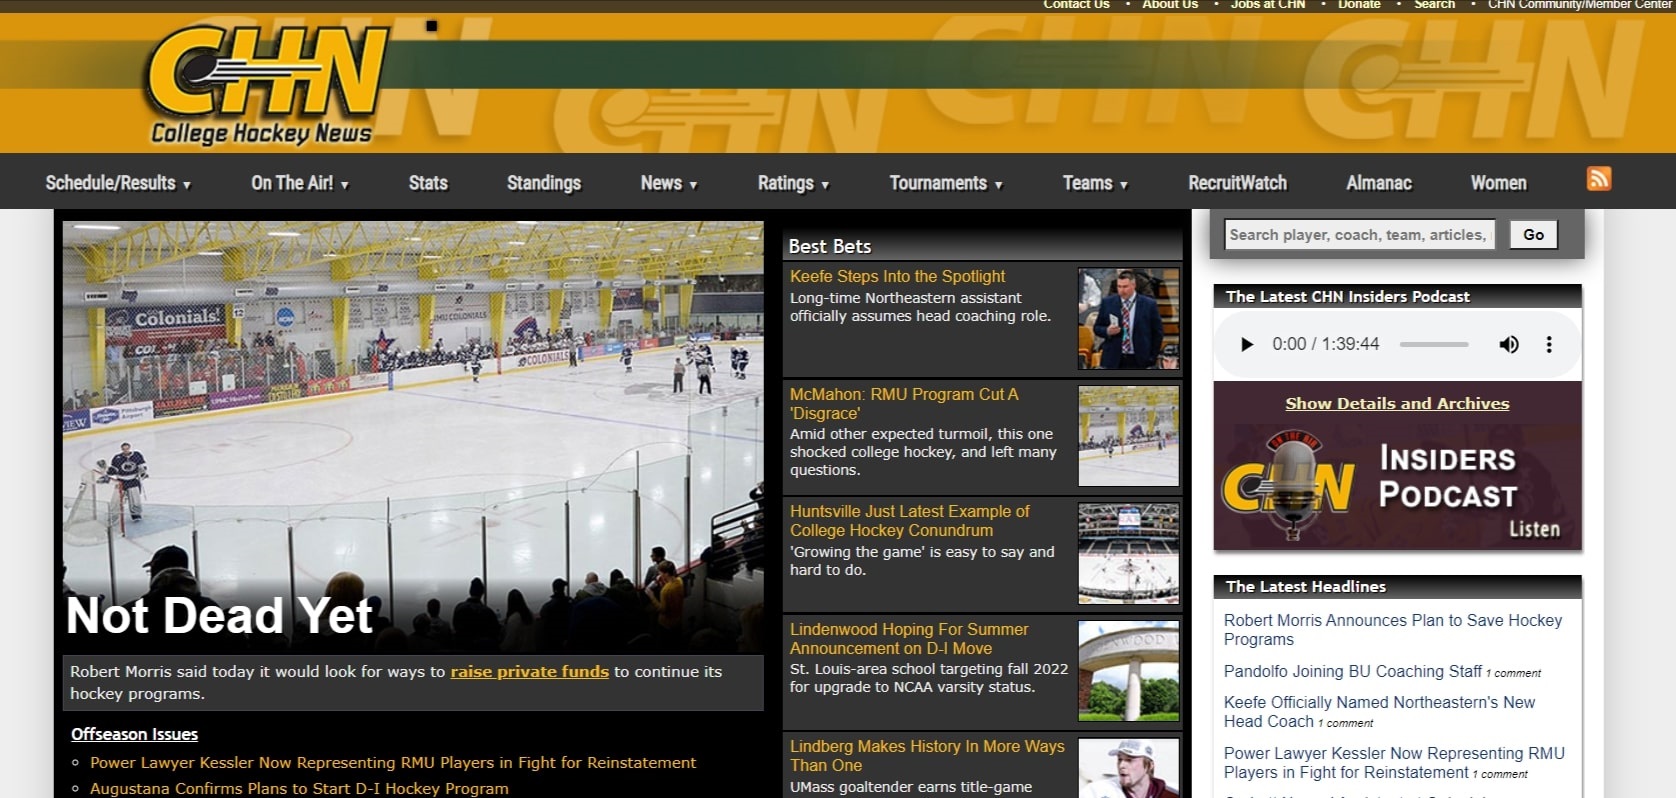Open the Standings page
The height and width of the screenshot is (798, 1676).
tap(544, 183)
